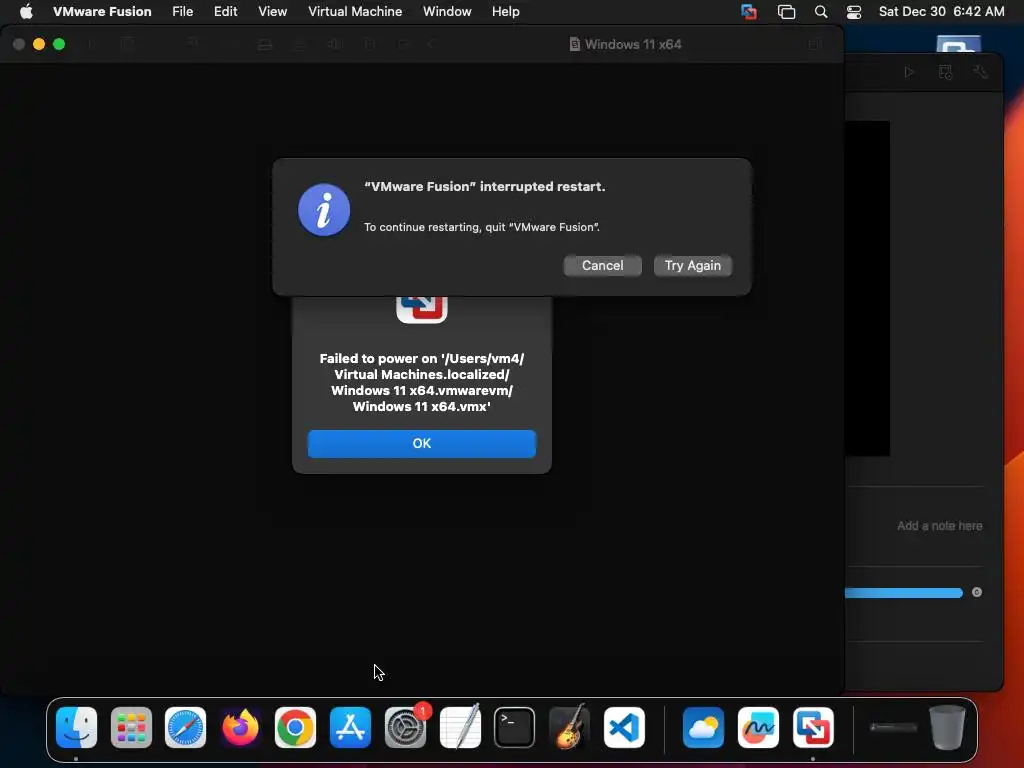The width and height of the screenshot is (1024, 768).
Task: Open the App Store from the Dock
Action: [x=350, y=727]
